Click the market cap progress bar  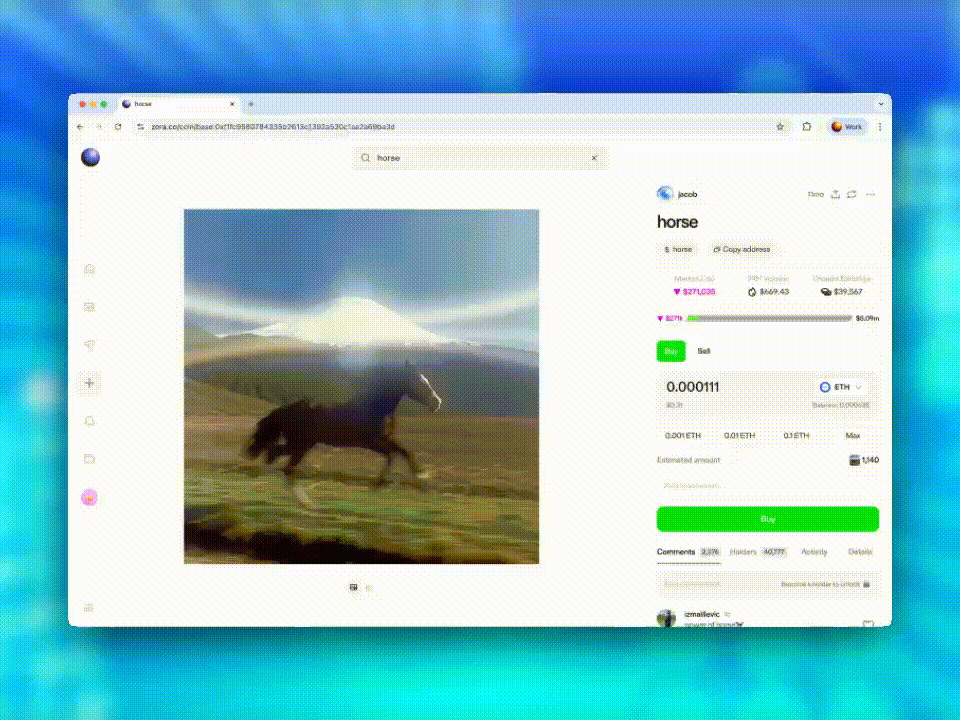pos(770,318)
